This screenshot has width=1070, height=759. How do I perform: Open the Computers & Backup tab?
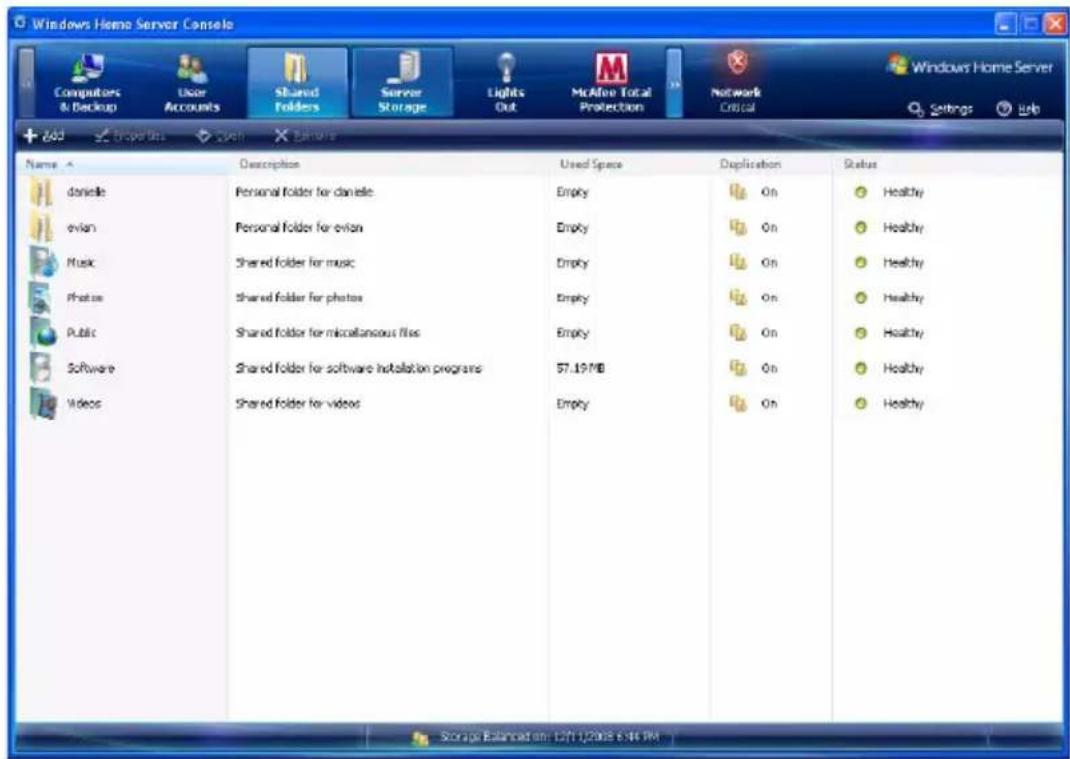pyautogui.click(x=86, y=83)
